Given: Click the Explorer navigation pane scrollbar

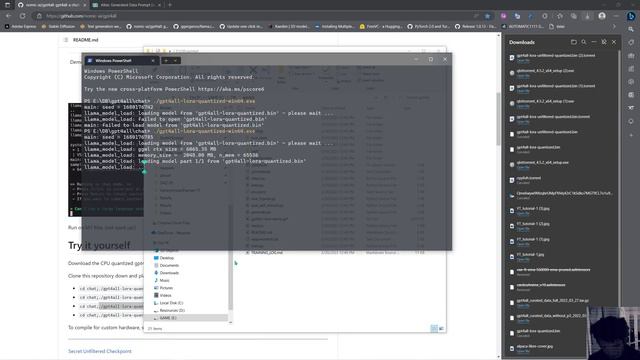Looking at the screenshot, I should click(230, 257).
